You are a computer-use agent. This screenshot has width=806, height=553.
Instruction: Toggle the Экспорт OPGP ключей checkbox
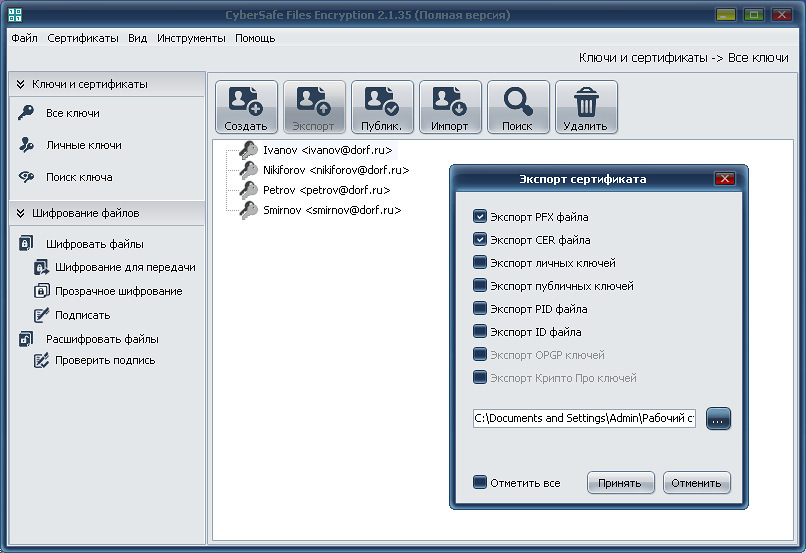pyautogui.click(x=480, y=355)
